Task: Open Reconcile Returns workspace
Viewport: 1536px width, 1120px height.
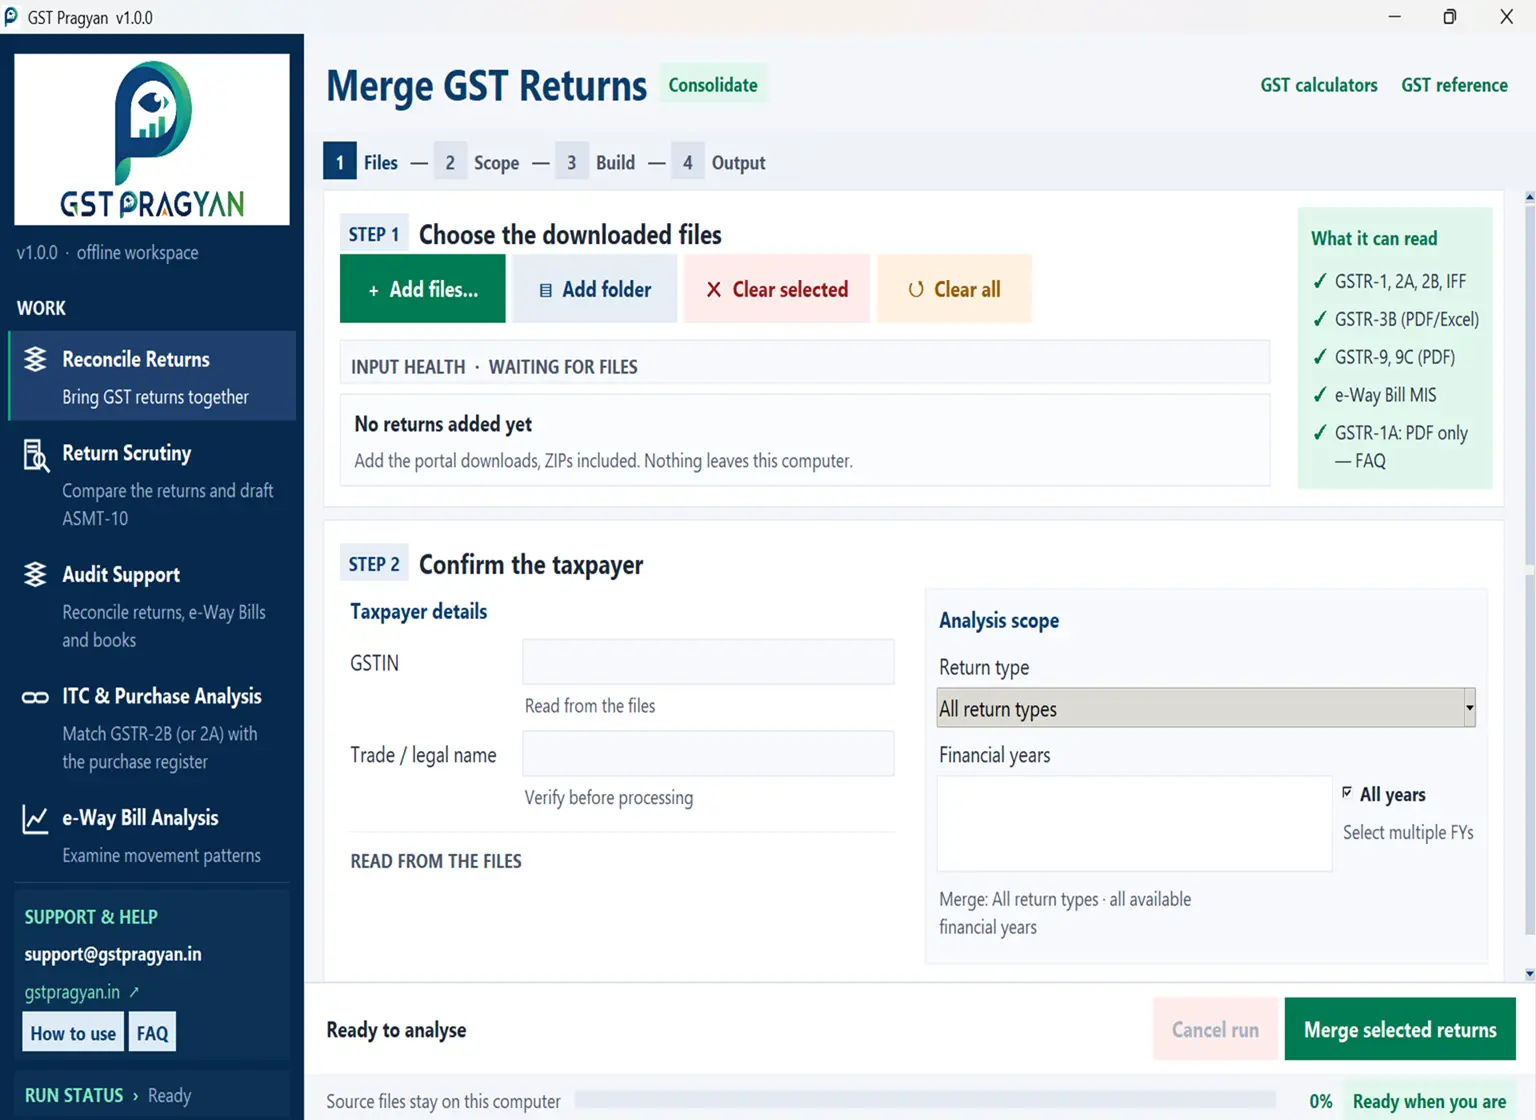Action: coord(152,376)
